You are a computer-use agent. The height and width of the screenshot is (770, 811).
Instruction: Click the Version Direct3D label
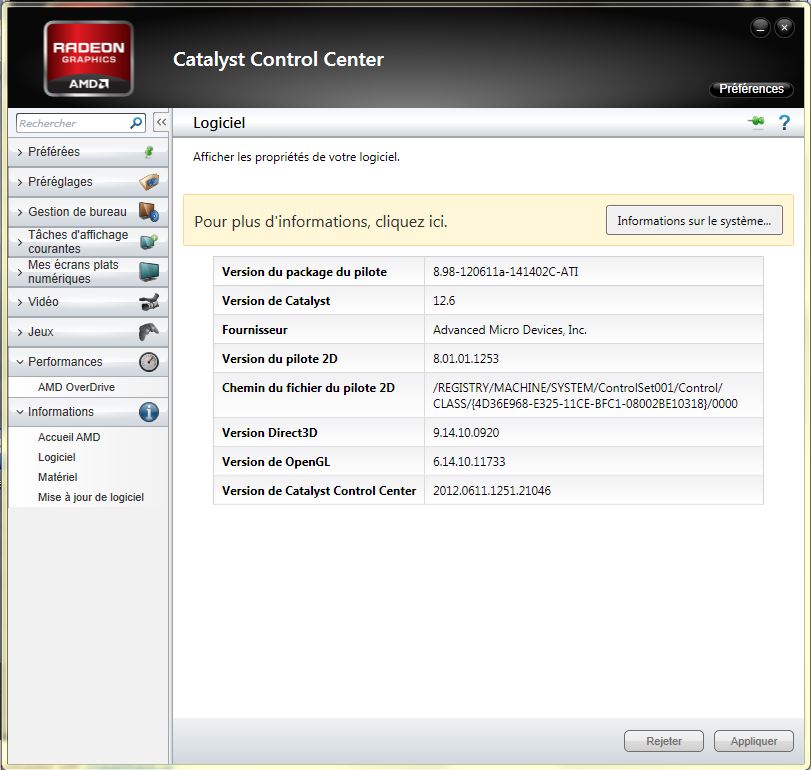tap(270, 433)
